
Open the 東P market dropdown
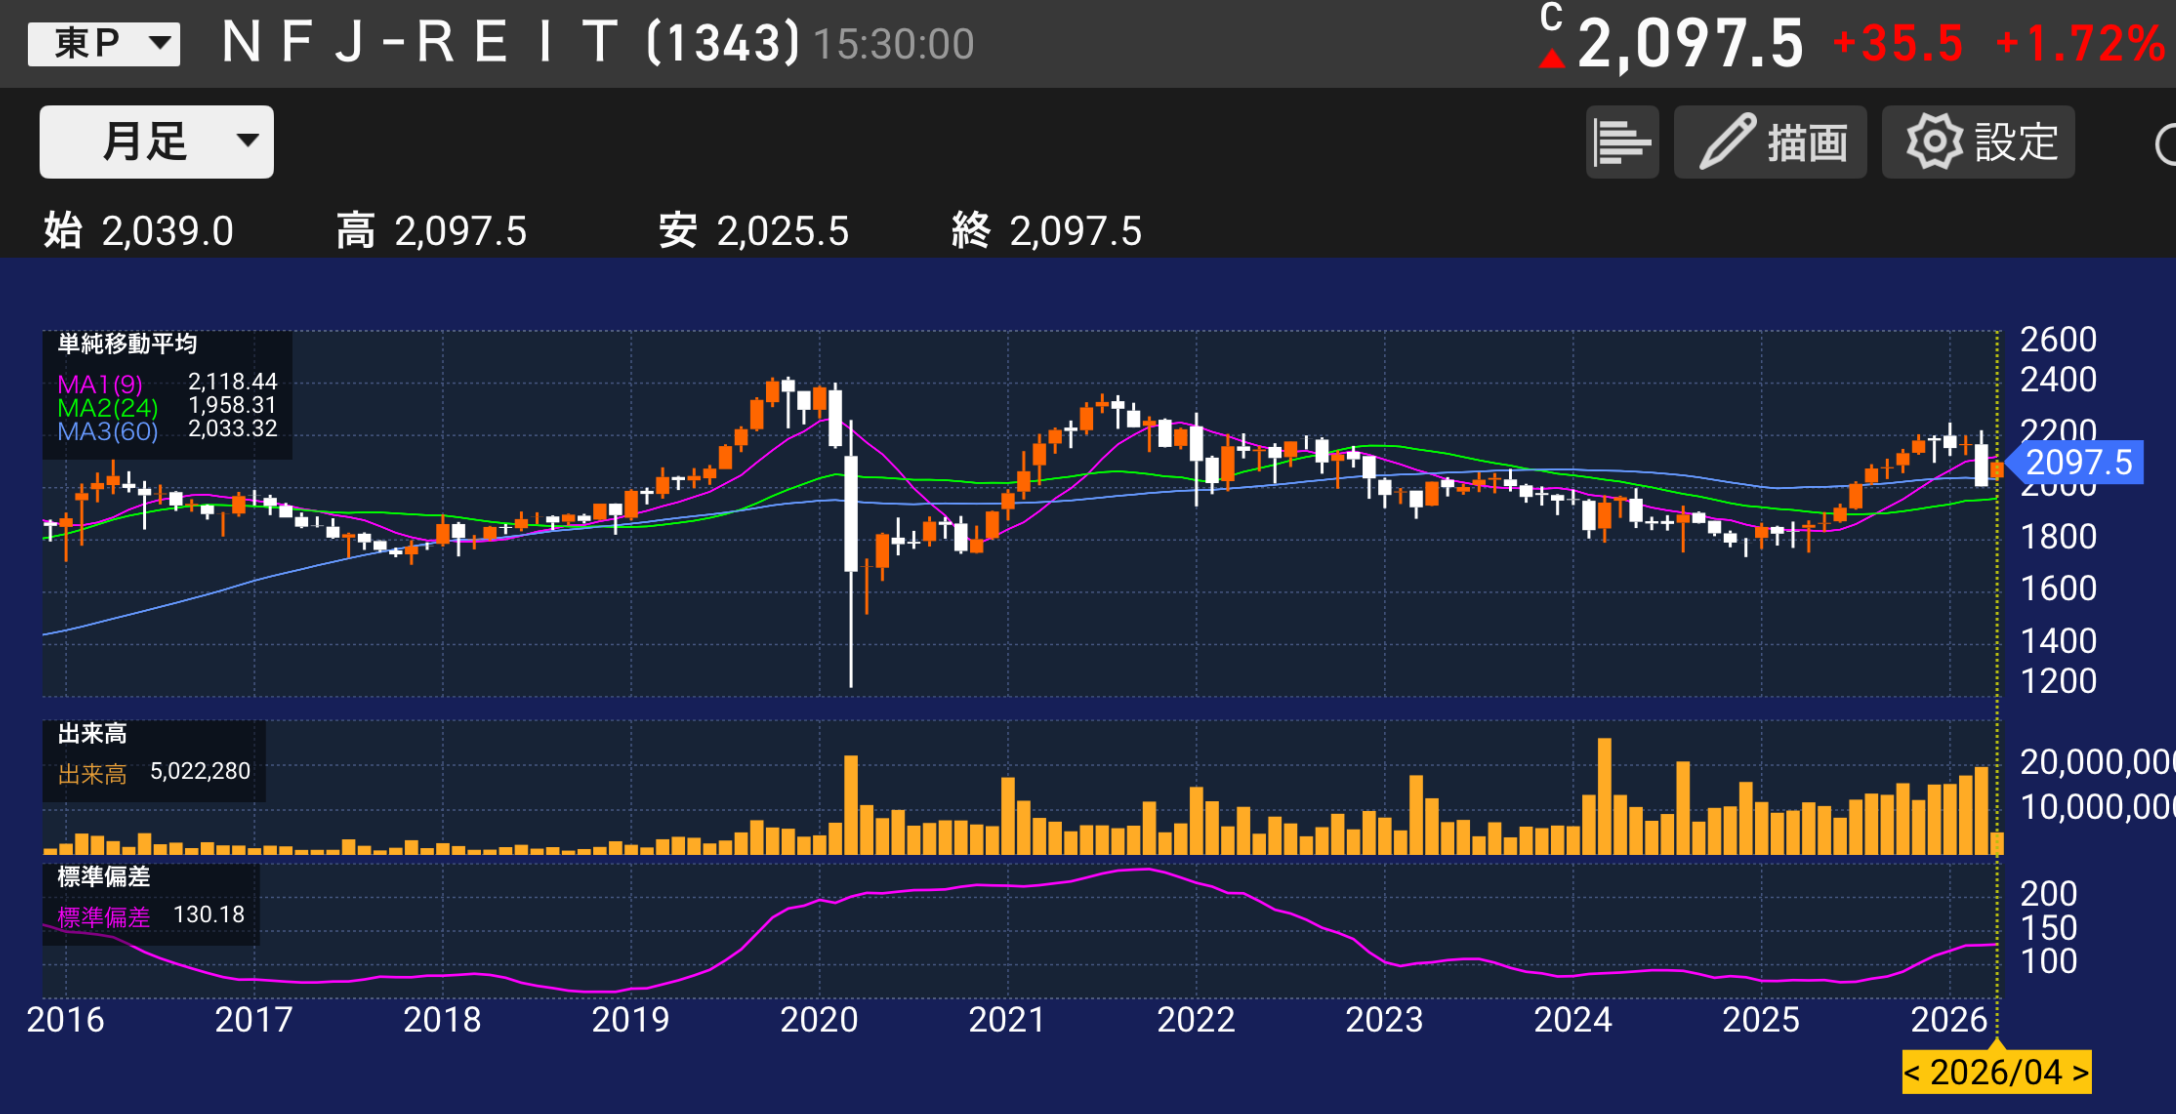tap(104, 43)
